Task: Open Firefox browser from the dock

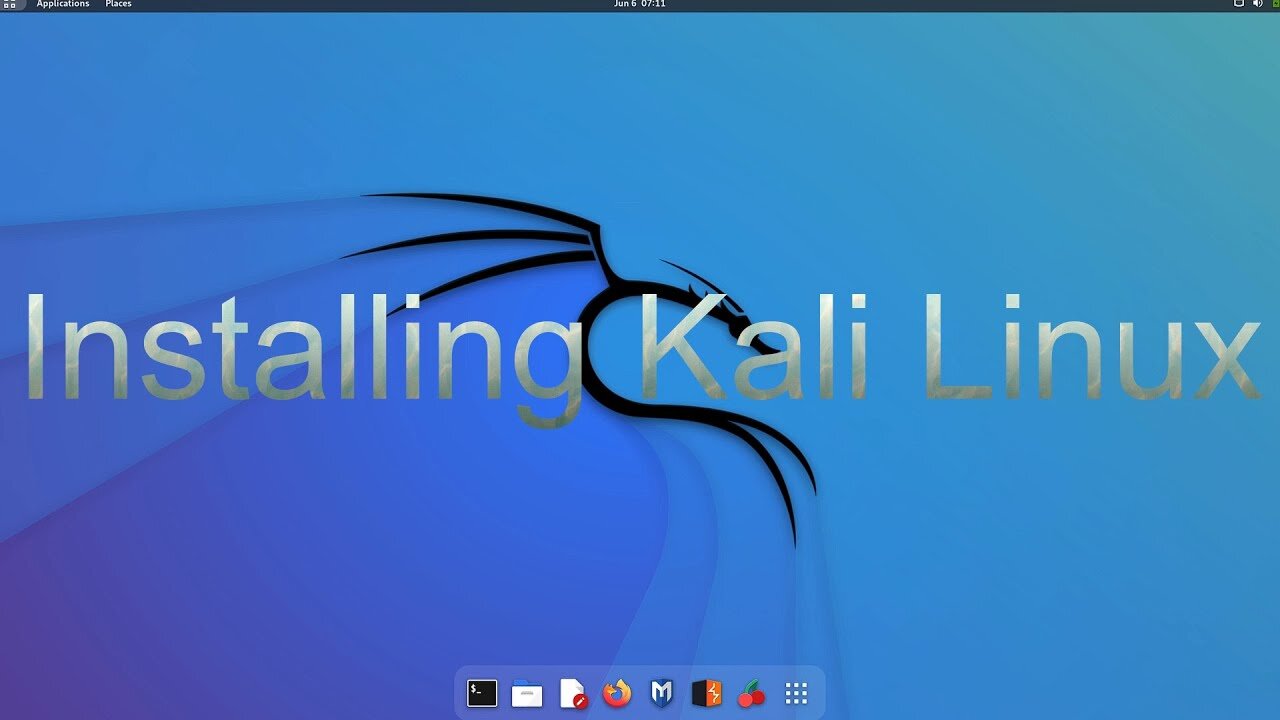Action: [x=617, y=693]
